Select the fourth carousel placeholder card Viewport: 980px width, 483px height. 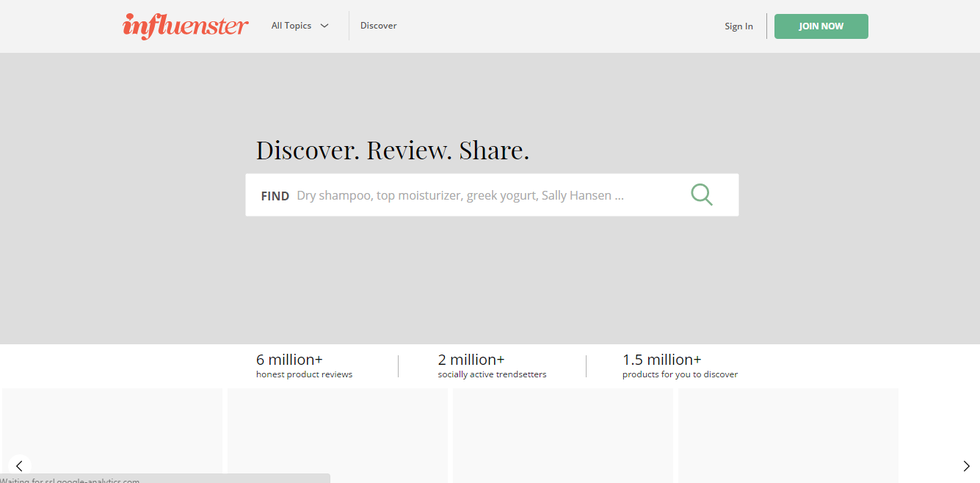(788, 430)
